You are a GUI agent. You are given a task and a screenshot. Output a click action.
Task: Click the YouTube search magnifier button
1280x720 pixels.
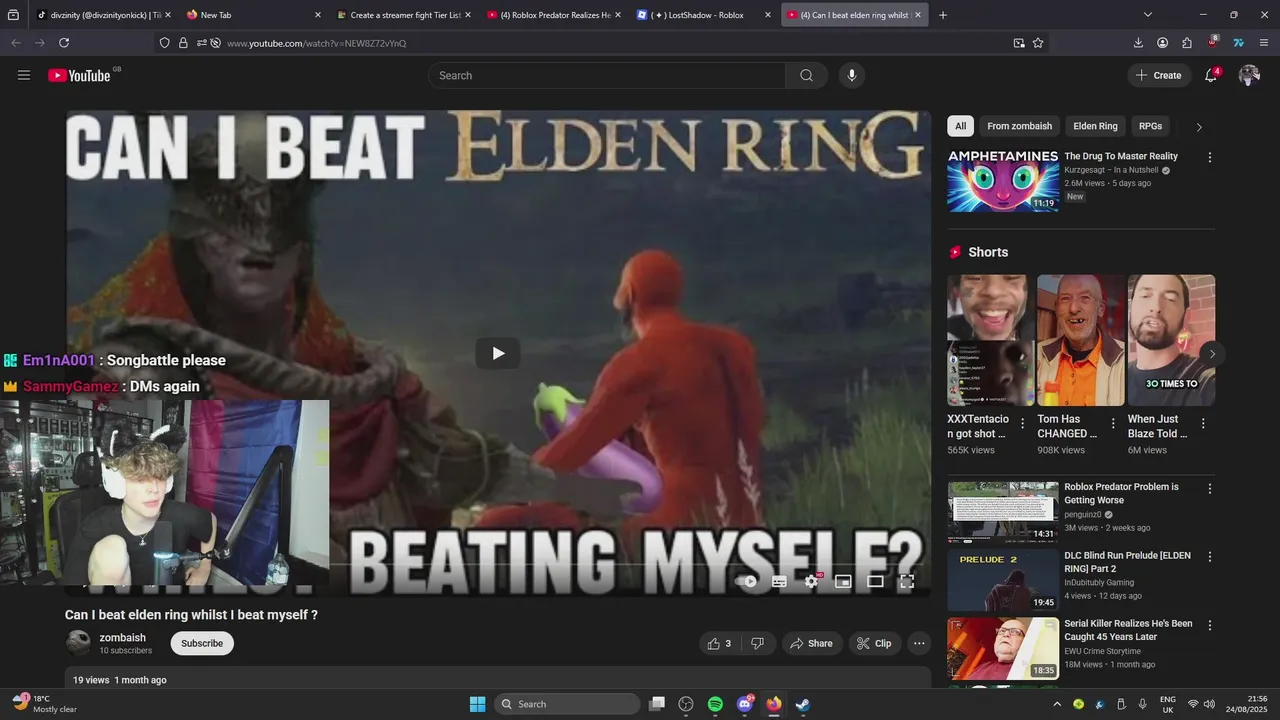tap(806, 75)
